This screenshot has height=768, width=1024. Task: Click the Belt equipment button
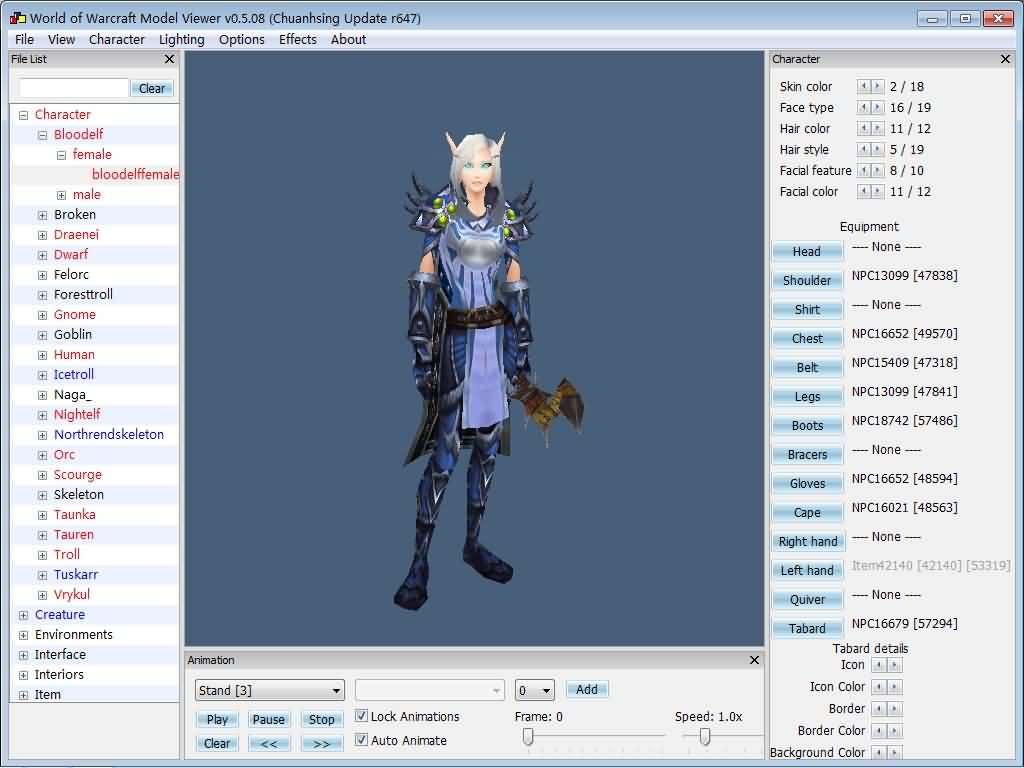807,367
